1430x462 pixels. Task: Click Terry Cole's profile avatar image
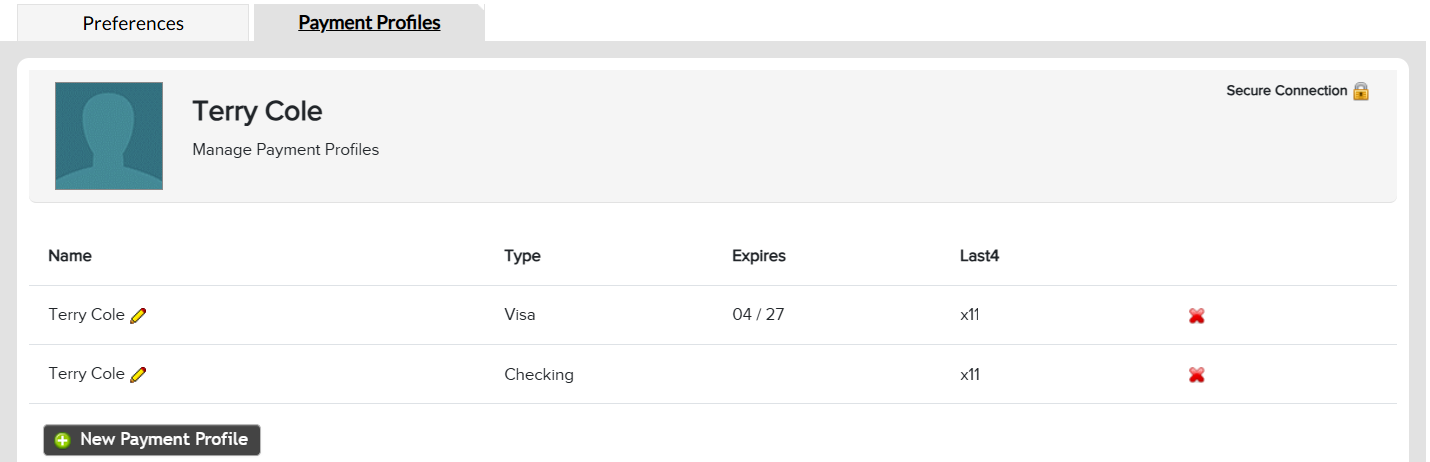point(109,136)
